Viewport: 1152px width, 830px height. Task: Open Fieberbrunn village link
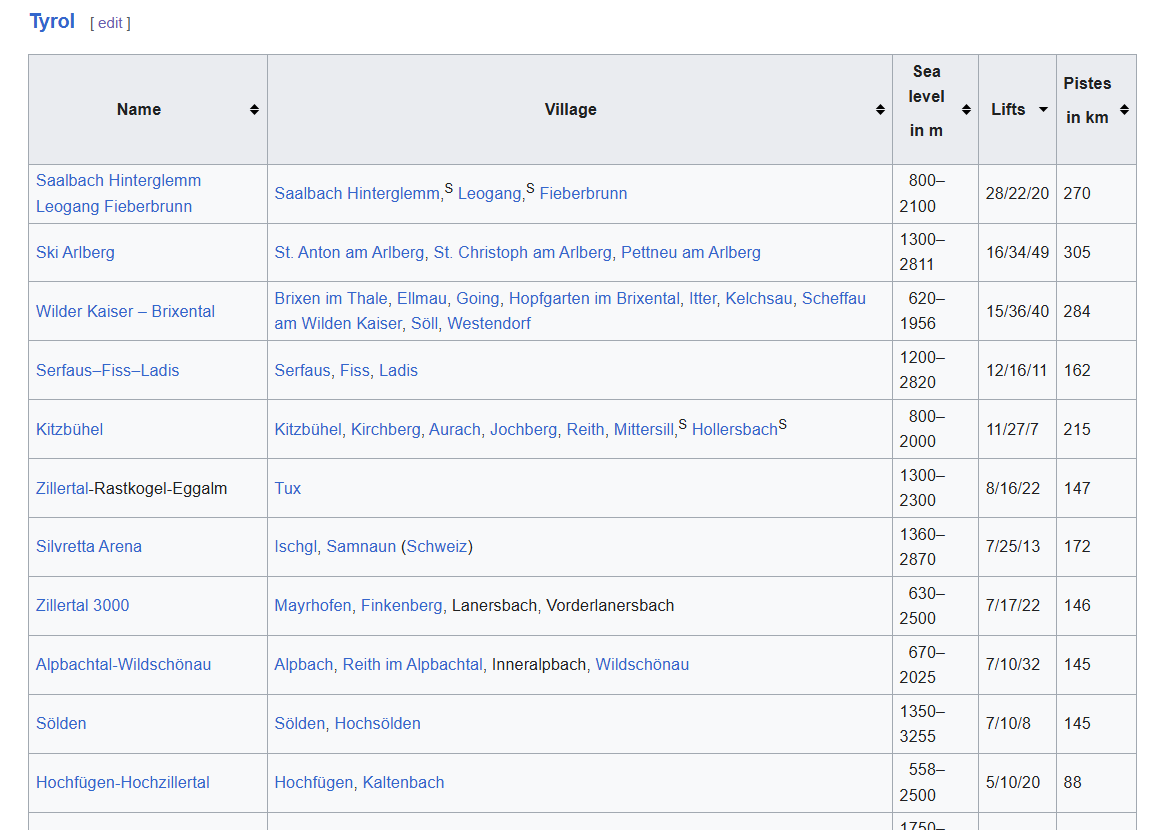pyautogui.click(x=583, y=193)
